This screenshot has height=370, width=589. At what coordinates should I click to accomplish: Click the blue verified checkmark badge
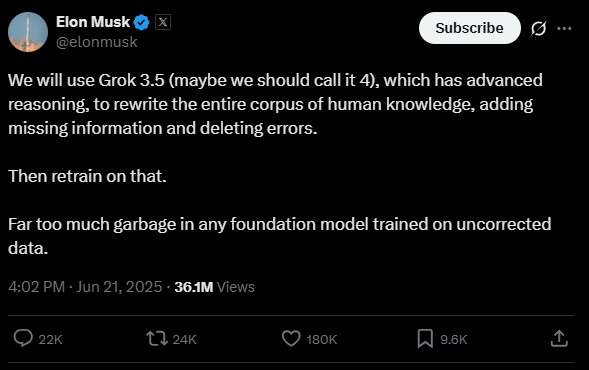click(x=142, y=22)
